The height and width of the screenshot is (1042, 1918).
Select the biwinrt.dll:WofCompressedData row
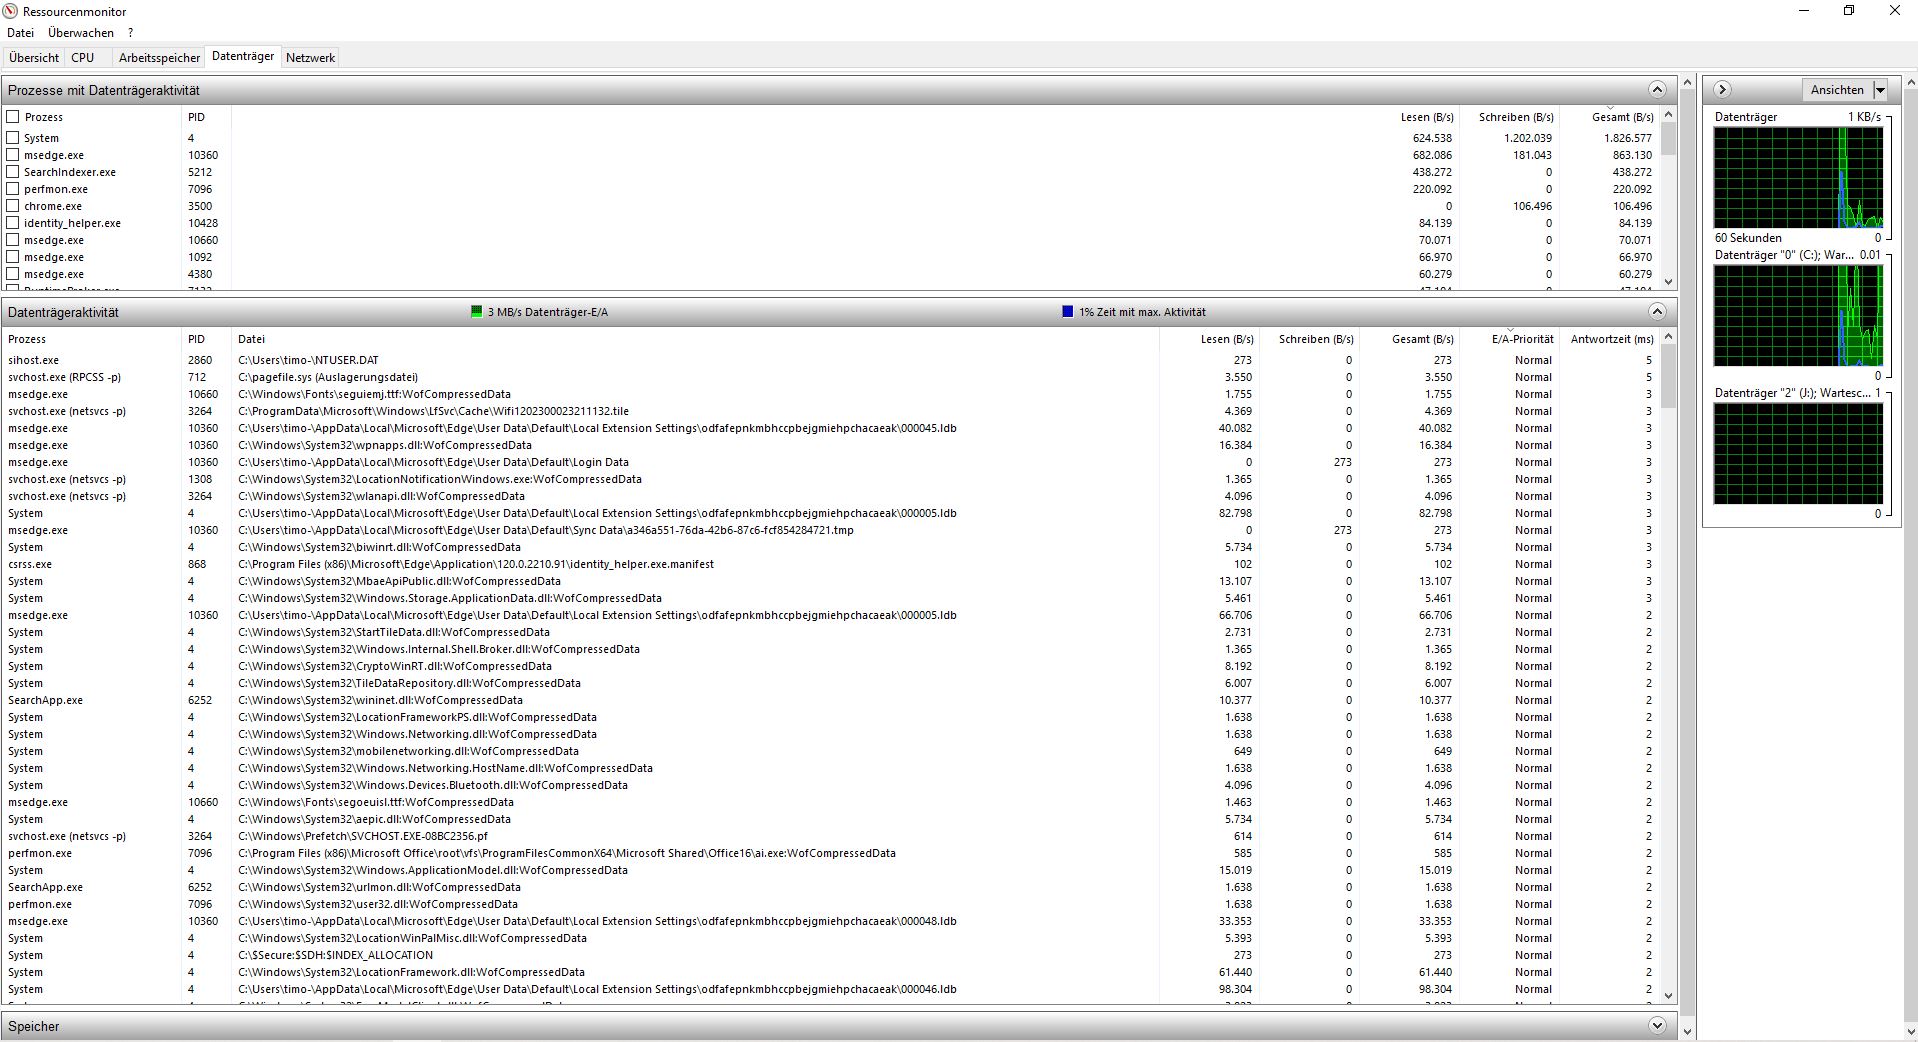[x=830, y=547]
